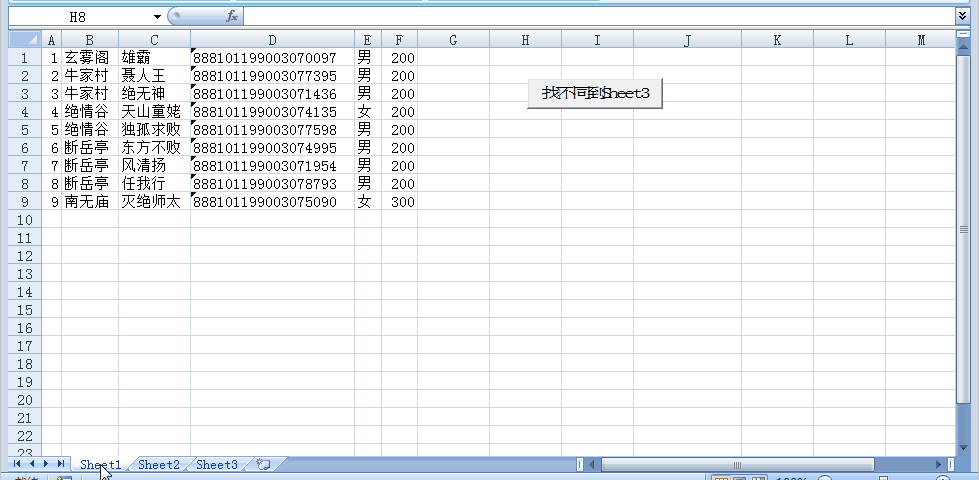
Task: Select row 10 header
Action: click(25, 220)
